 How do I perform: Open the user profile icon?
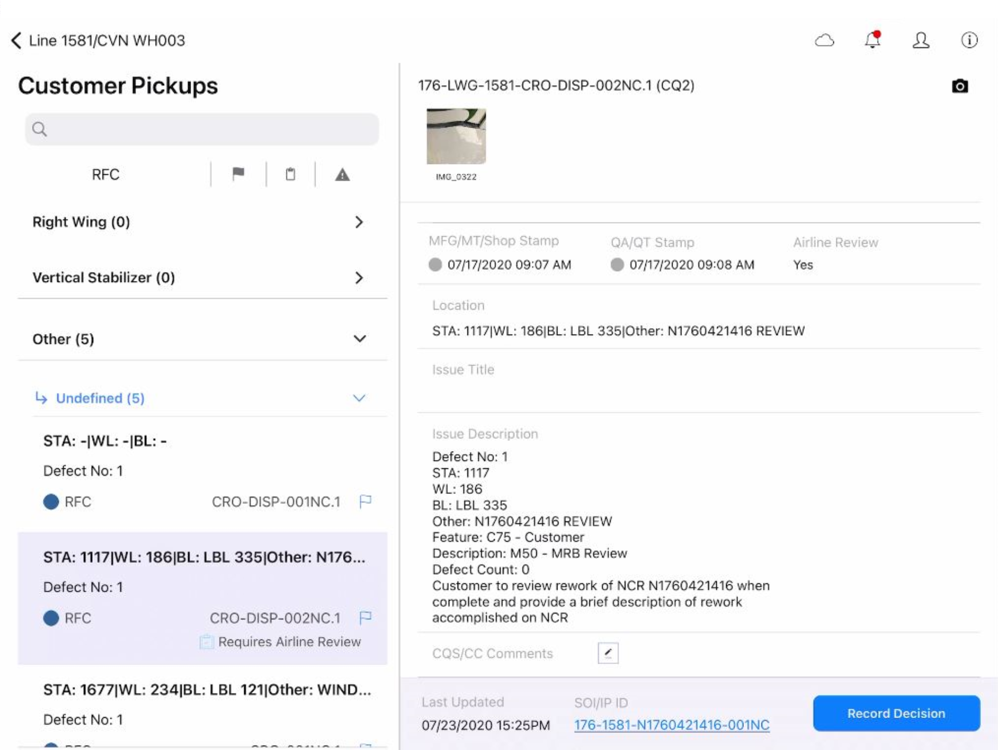pos(921,41)
